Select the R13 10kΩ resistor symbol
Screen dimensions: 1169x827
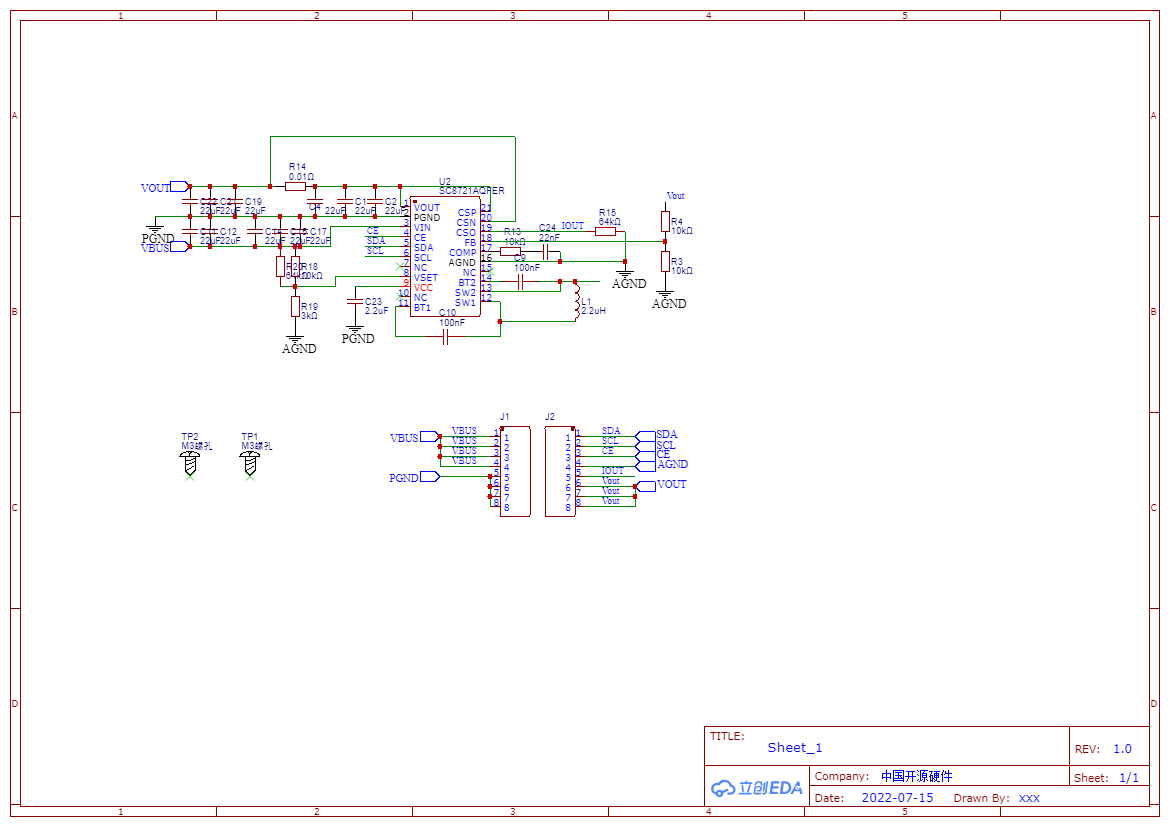click(510, 251)
